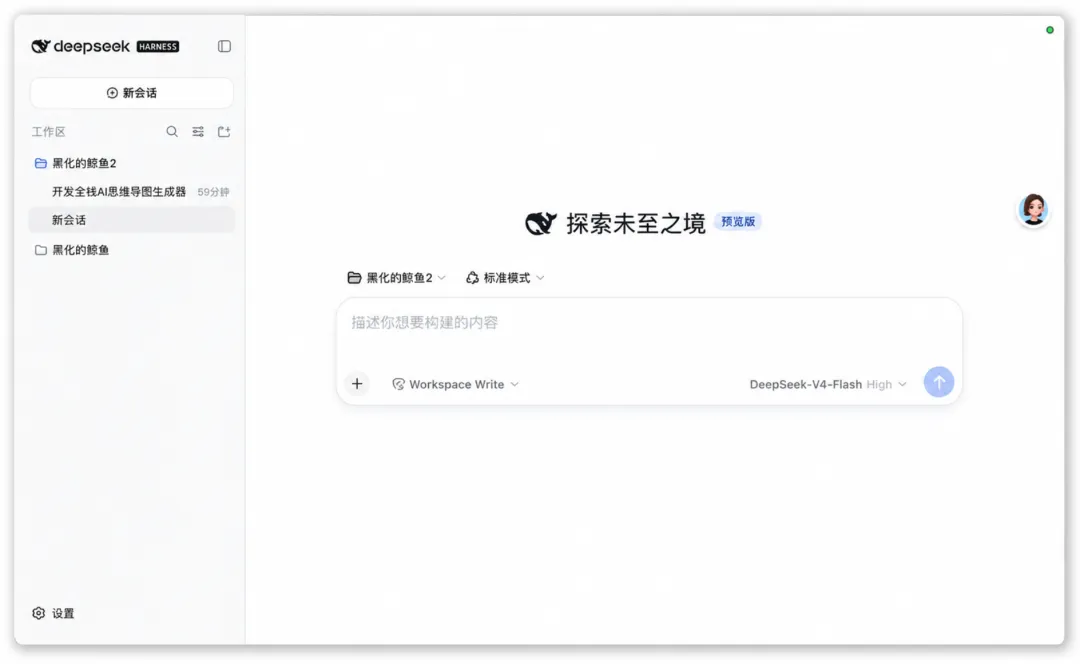1080x664 pixels.
Task: Click the 预览版 preview badge
Action: [738, 222]
